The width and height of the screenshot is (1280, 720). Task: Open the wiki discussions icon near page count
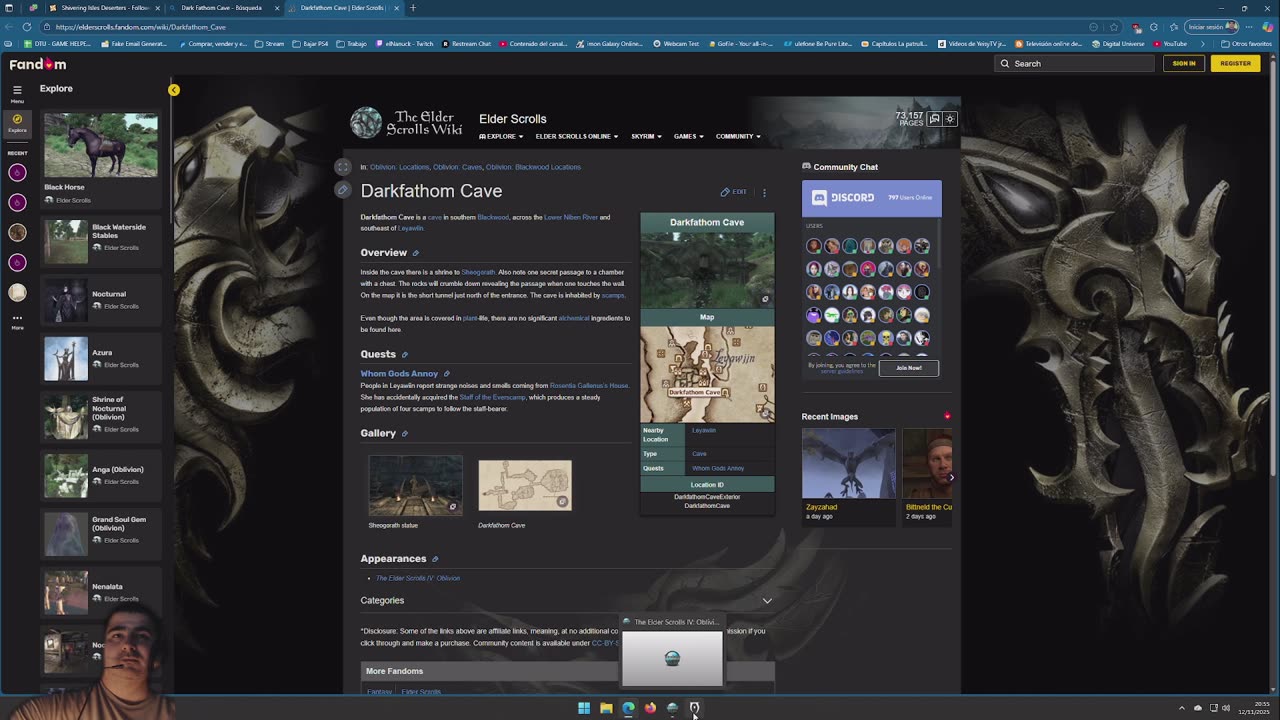point(934,119)
